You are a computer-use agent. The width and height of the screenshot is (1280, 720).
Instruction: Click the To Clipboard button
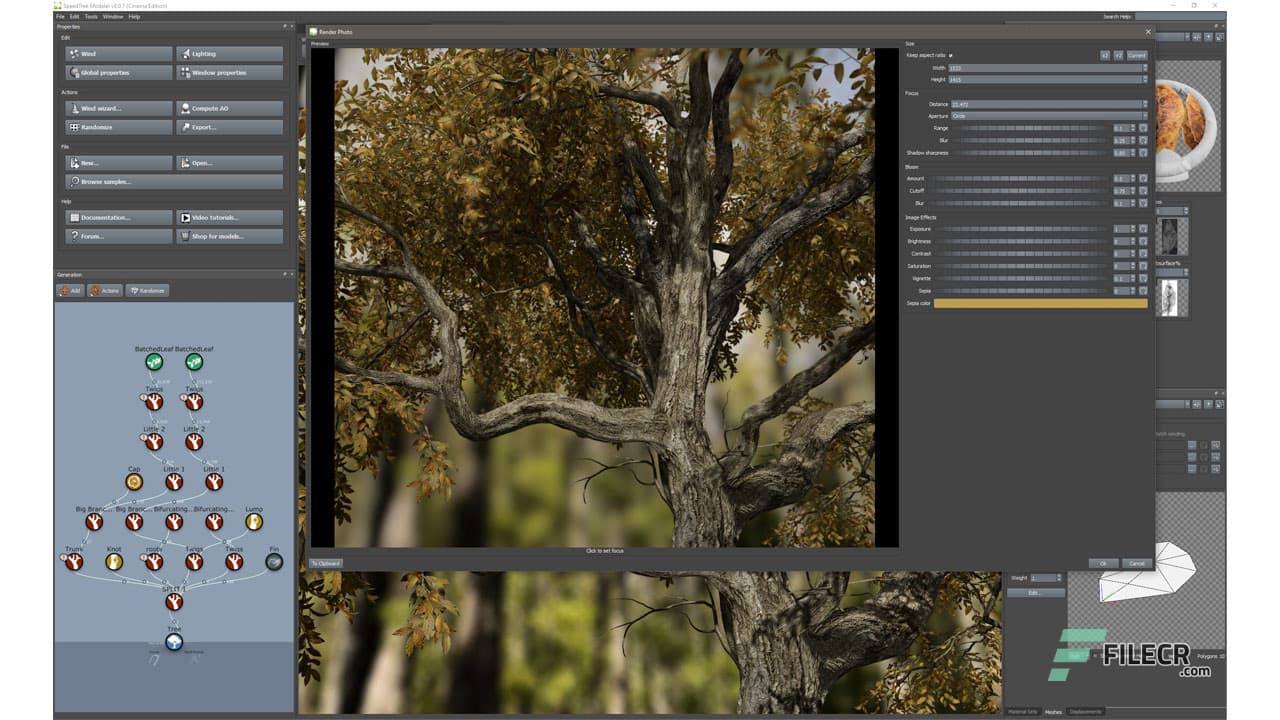point(327,563)
